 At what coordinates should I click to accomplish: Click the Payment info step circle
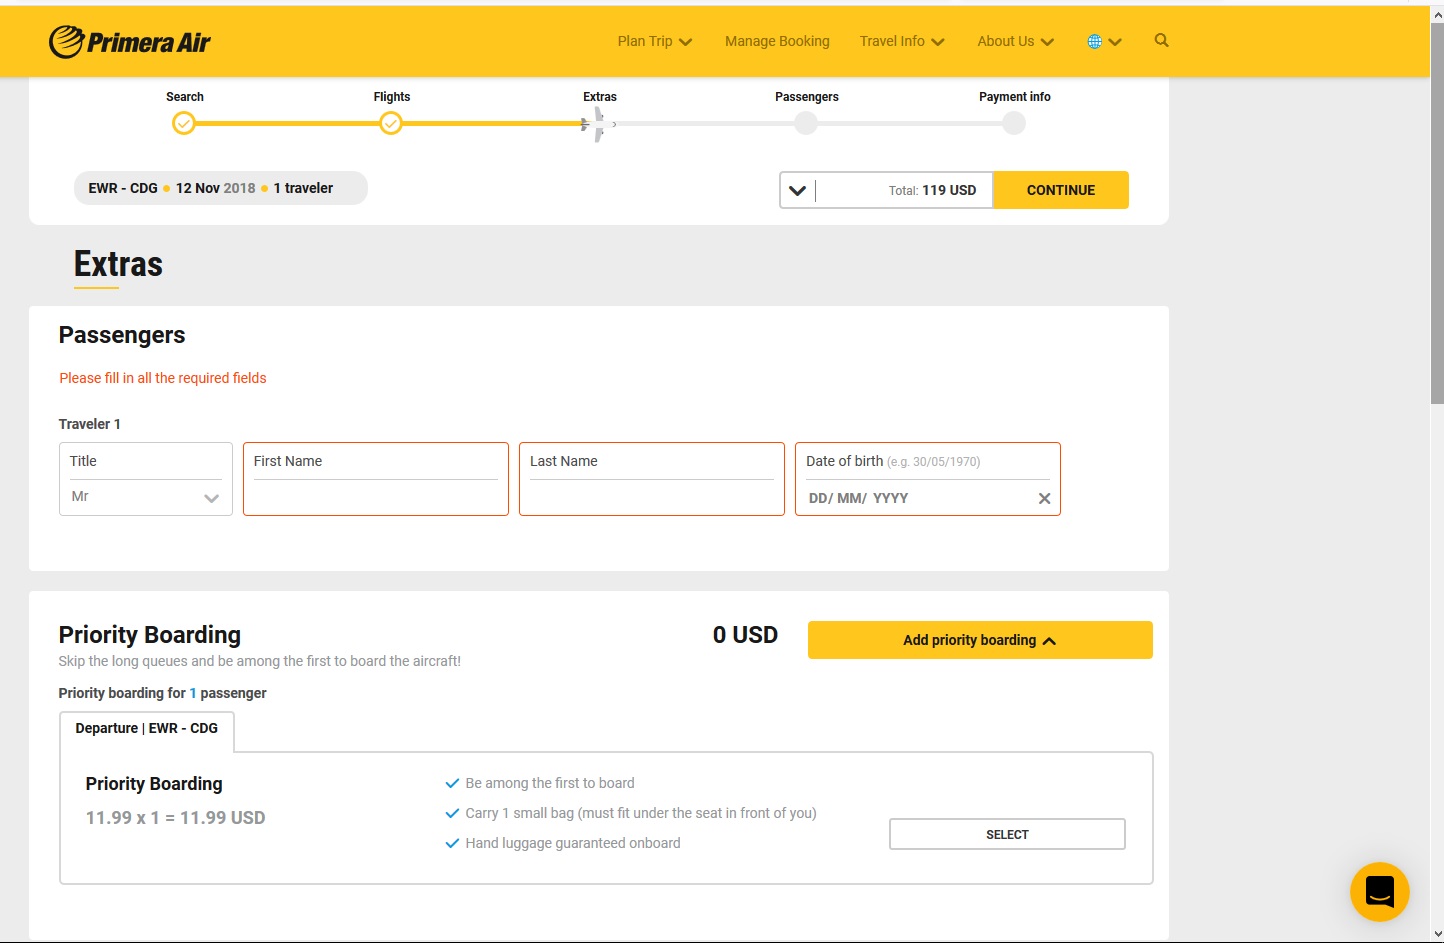(x=1014, y=123)
